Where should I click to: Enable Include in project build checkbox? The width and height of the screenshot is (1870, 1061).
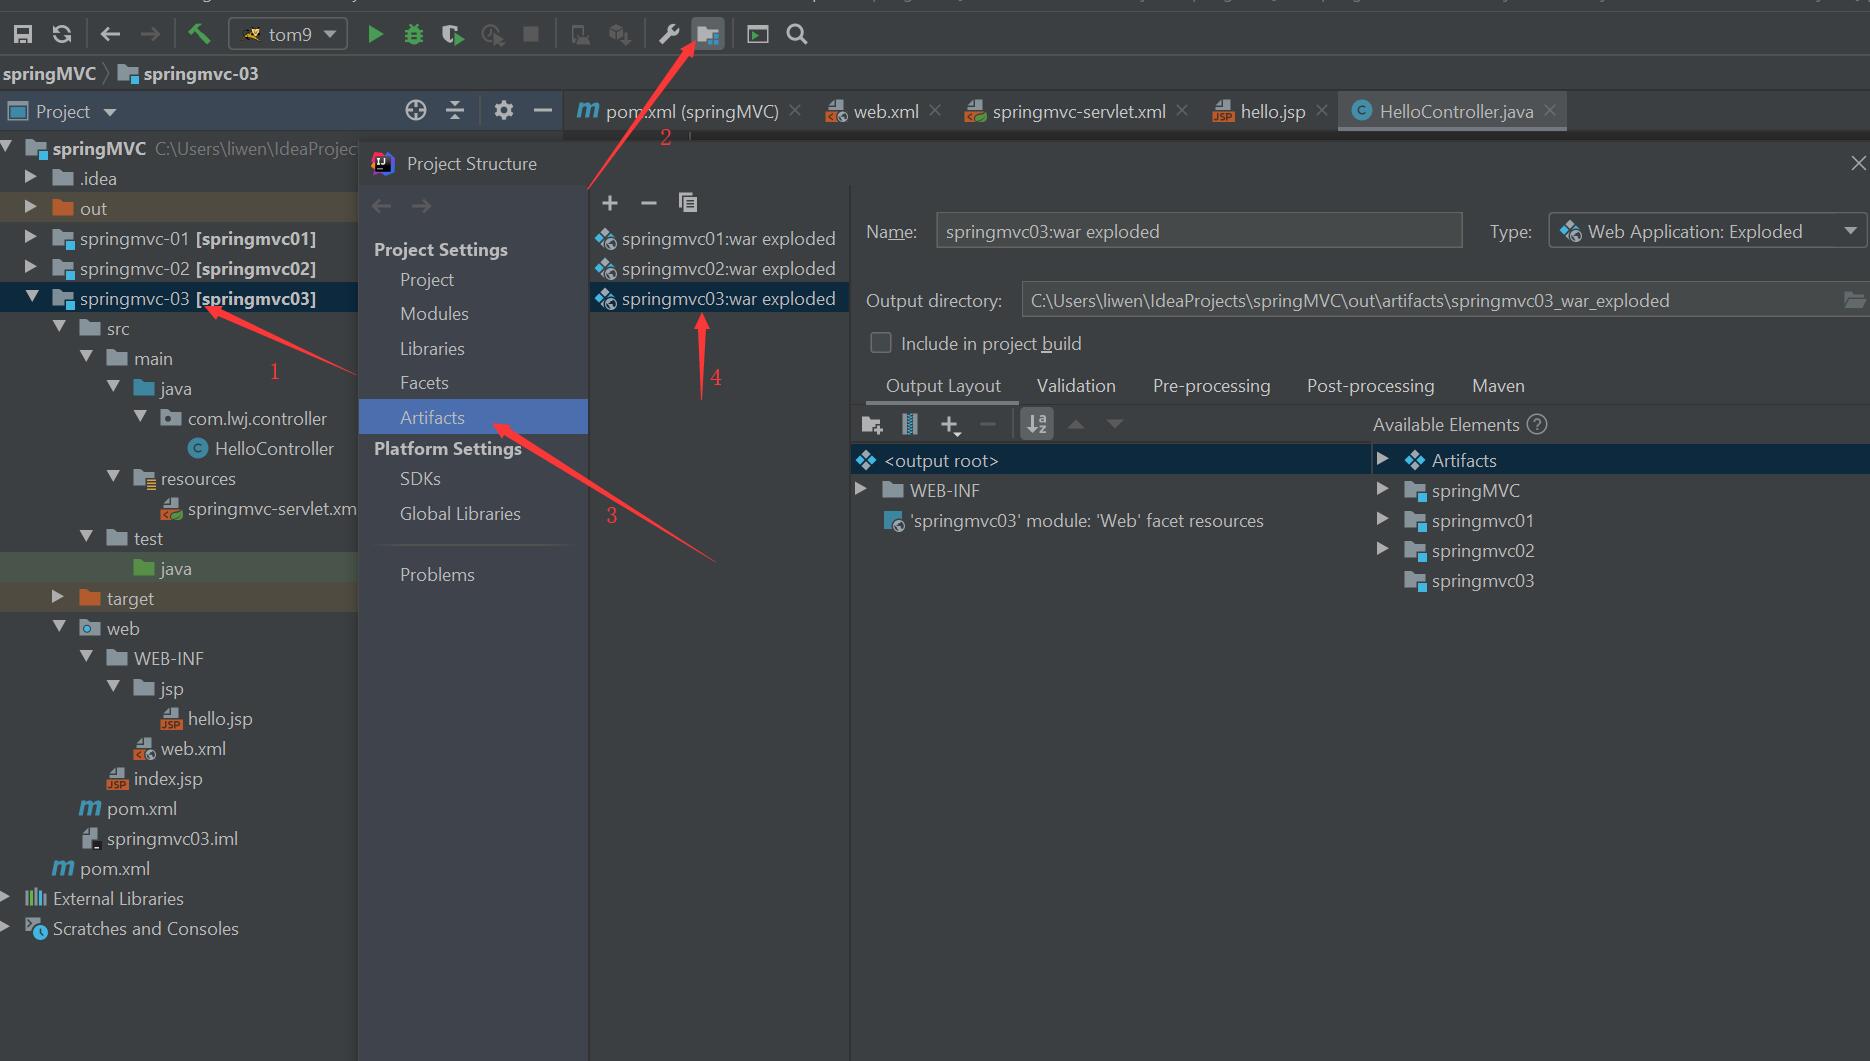[881, 343]
